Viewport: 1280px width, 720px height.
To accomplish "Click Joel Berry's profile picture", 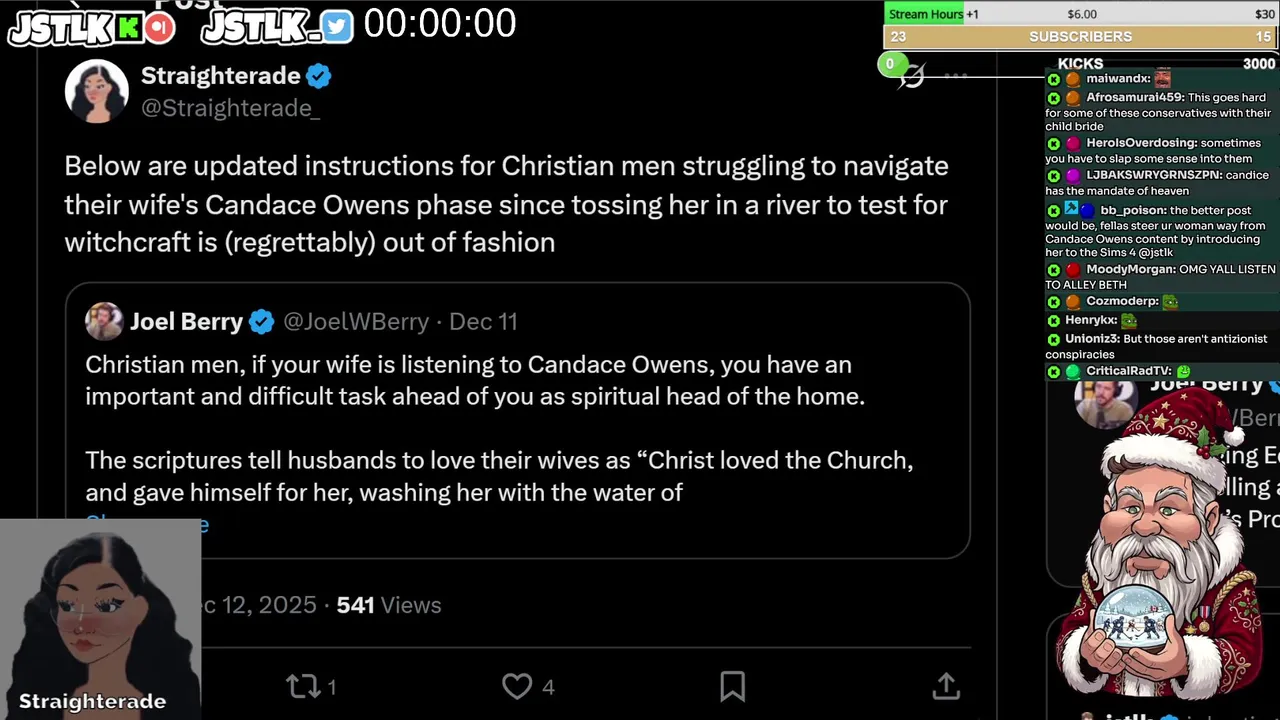I will point(104,321).
